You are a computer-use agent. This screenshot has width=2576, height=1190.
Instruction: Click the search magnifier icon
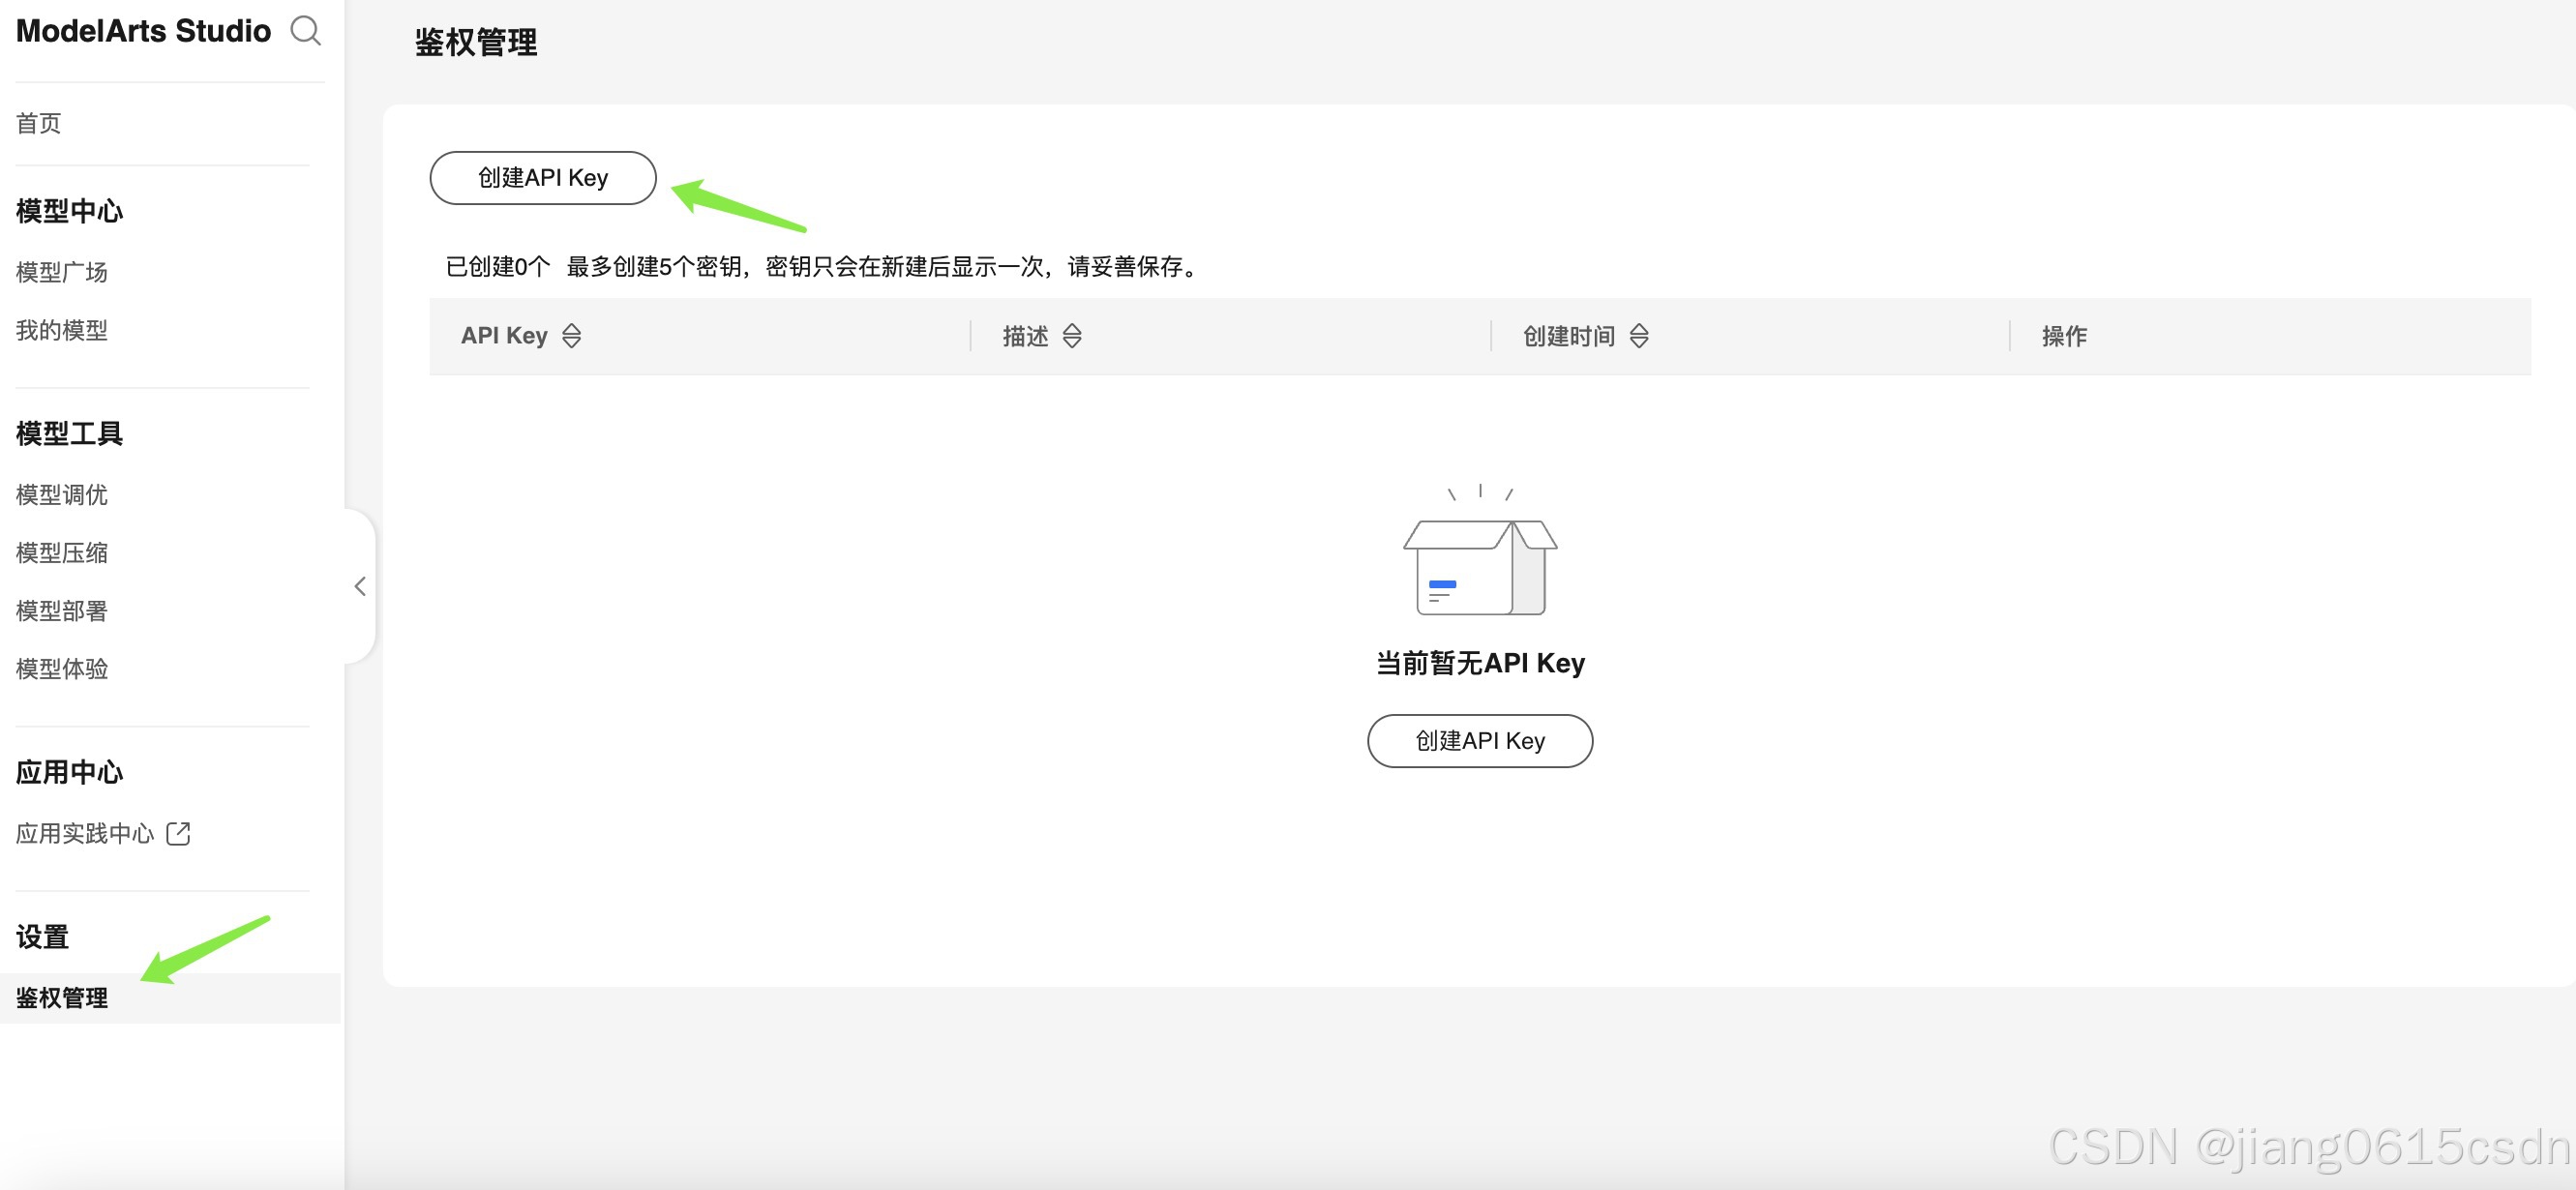pos(305,31)
